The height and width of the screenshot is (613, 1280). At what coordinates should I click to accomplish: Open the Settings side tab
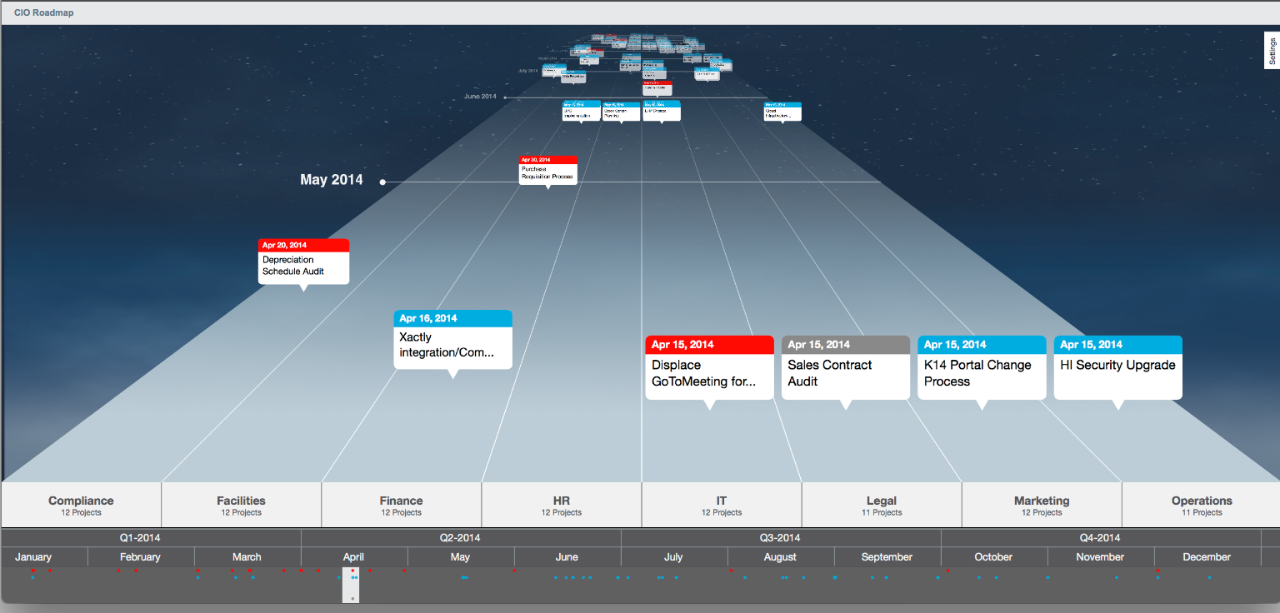pos(1272,50)
